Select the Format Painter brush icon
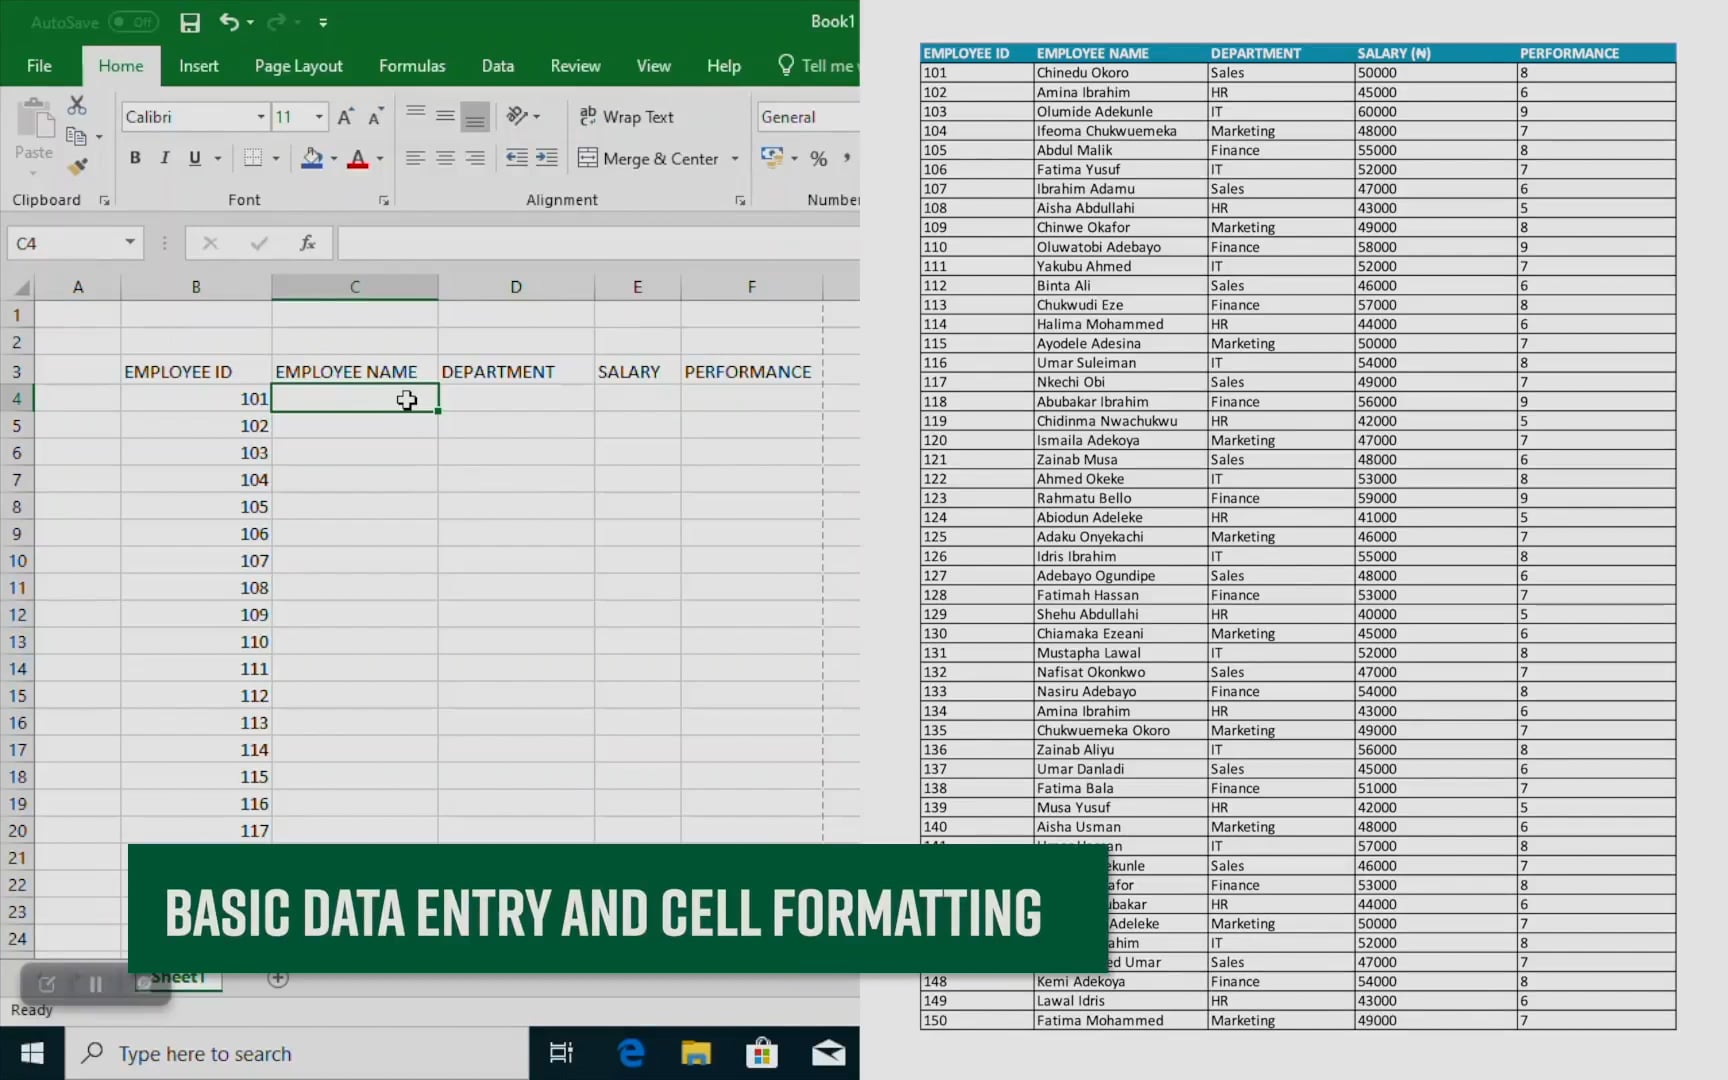 [x=77, y=166]
